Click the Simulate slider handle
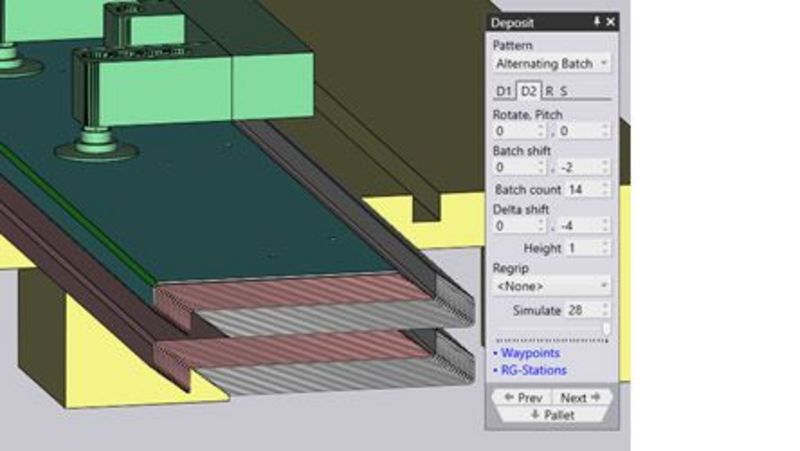800x451 pixels. (606, 330)
